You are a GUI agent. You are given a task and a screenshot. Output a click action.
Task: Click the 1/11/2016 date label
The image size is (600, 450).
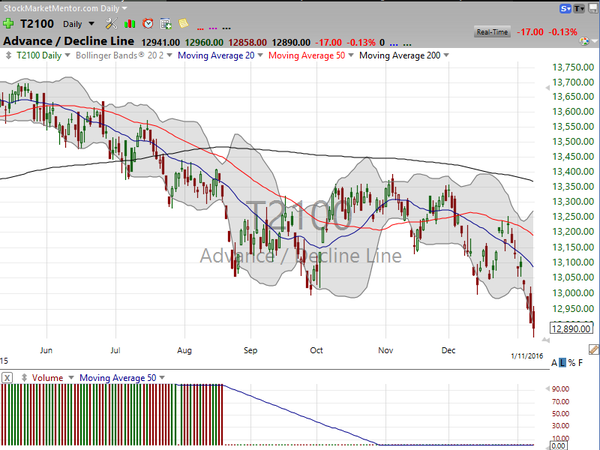pos(527,356)
